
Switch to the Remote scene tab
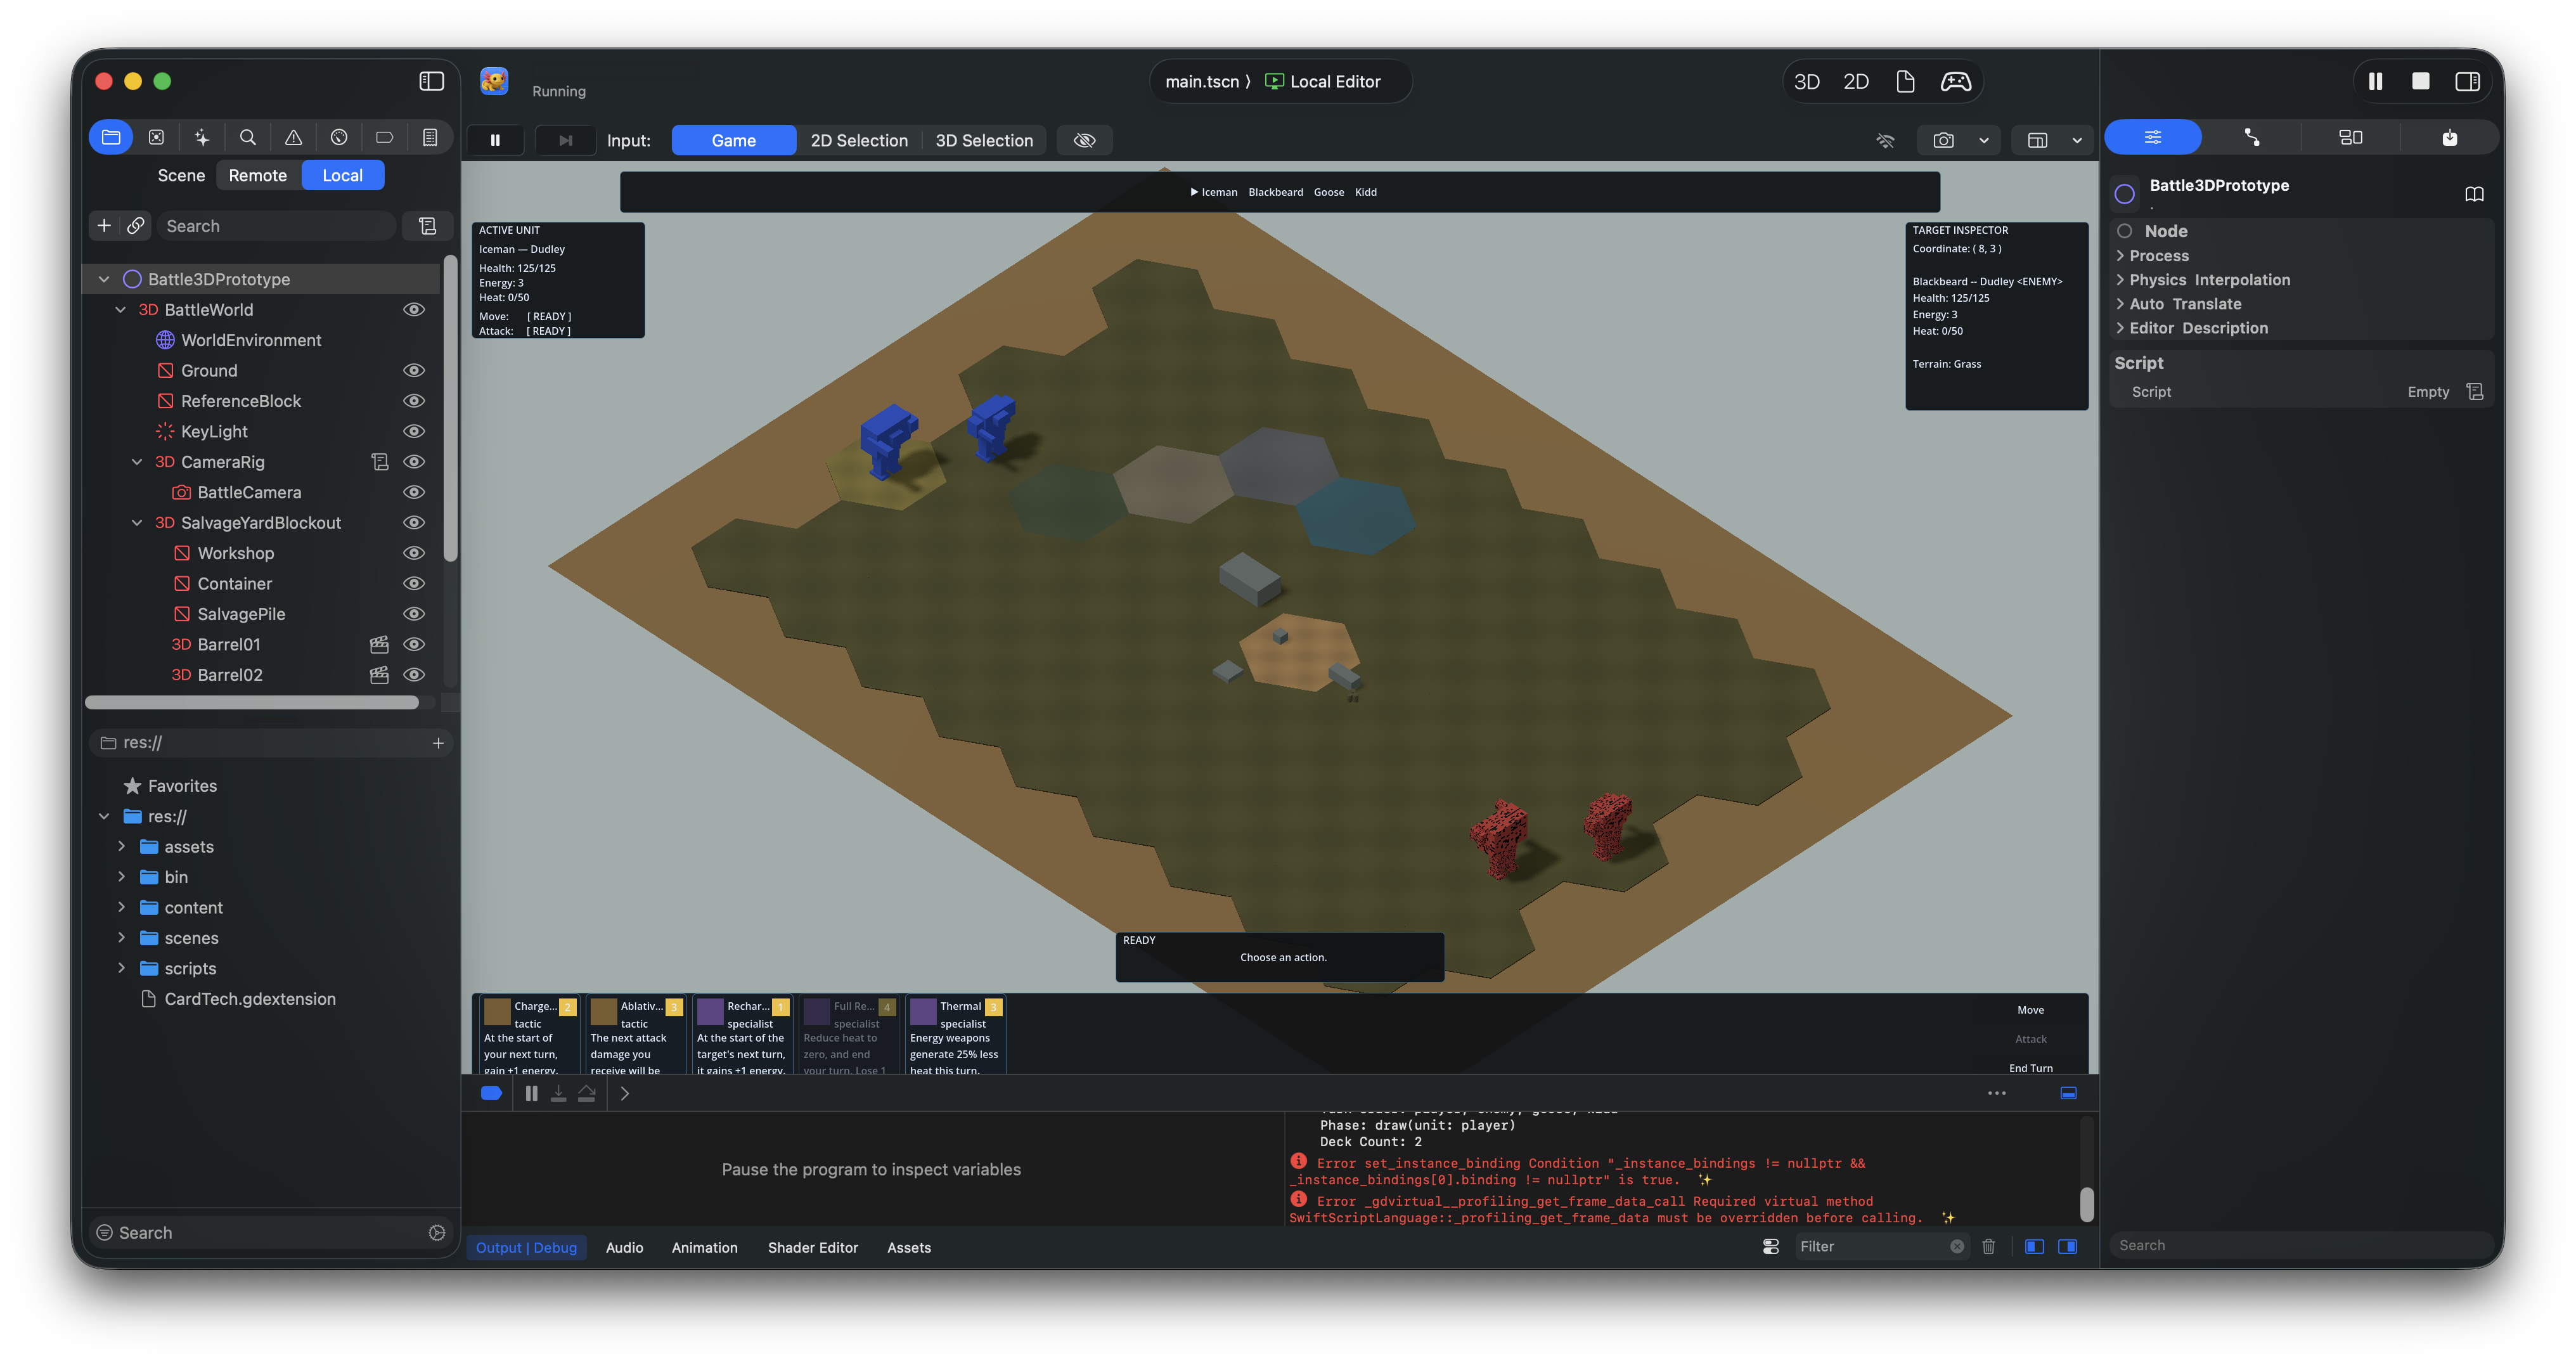pos(257,175)
